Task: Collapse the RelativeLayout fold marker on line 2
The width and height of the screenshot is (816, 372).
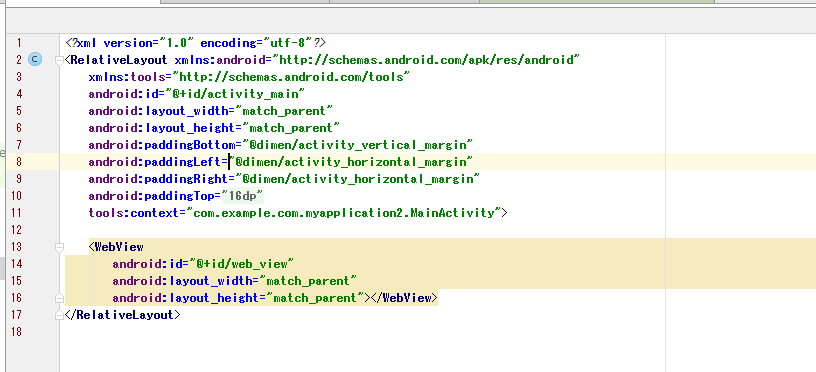Action: (x=59, y=60)
